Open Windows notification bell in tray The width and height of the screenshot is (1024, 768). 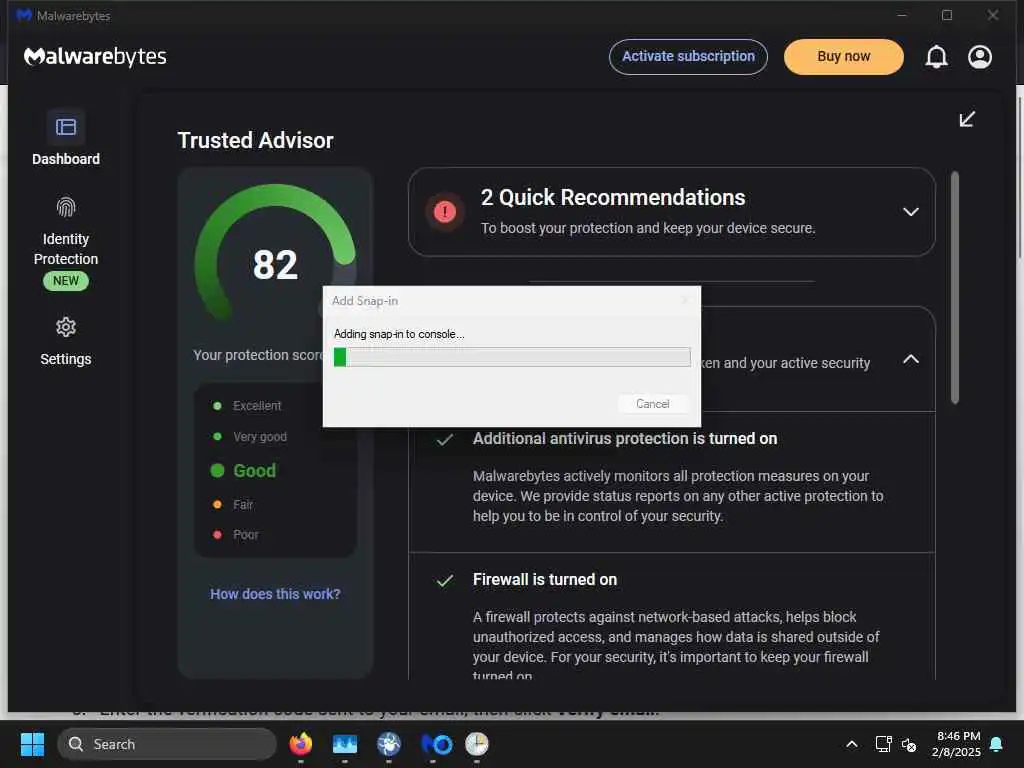997,744
